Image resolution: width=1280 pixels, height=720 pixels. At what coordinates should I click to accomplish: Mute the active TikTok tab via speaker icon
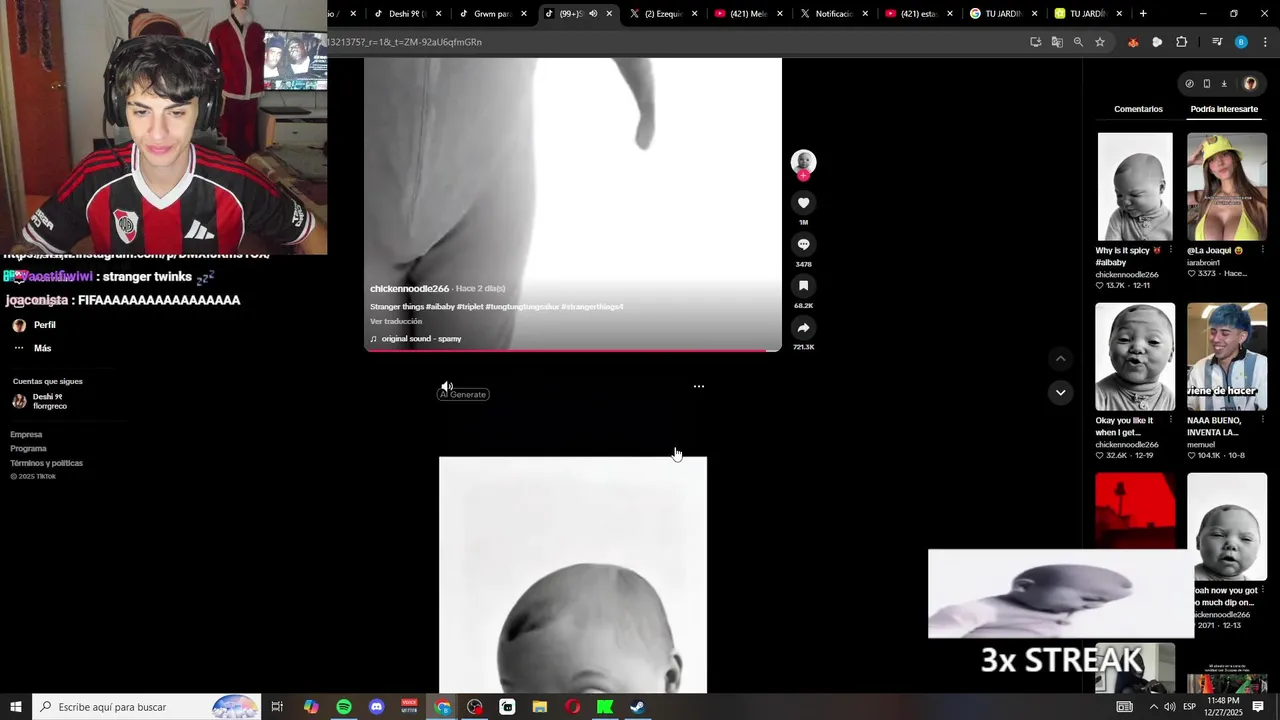point(593,14)
